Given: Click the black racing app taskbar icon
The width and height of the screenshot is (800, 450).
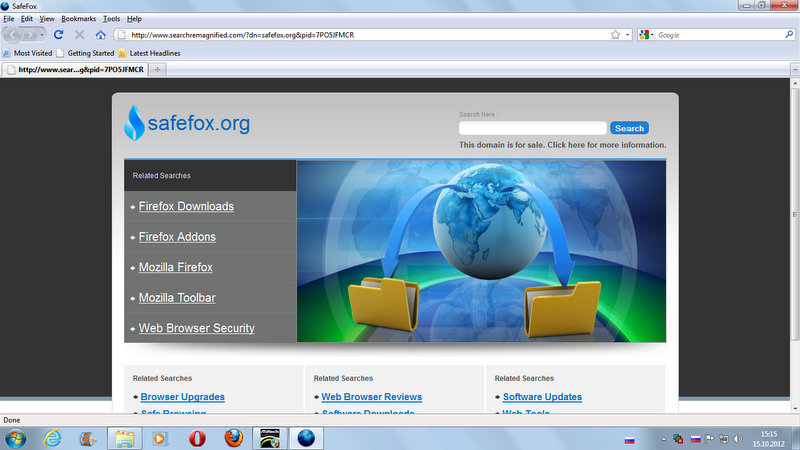Looking at the screenshot, I should click(x=269, y=438).
